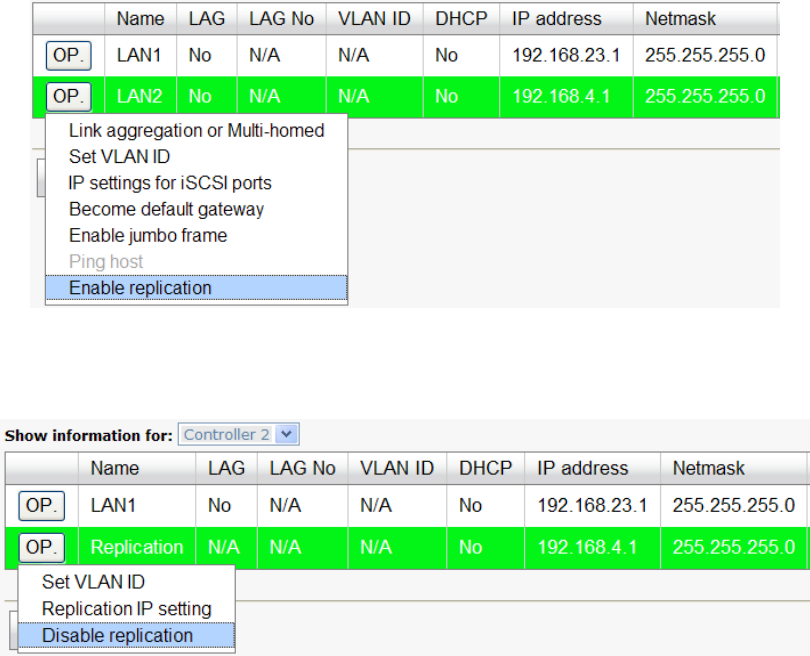Click OP. button for Replication row
Screen dimensions: 810x656
(x=41, y=547)
